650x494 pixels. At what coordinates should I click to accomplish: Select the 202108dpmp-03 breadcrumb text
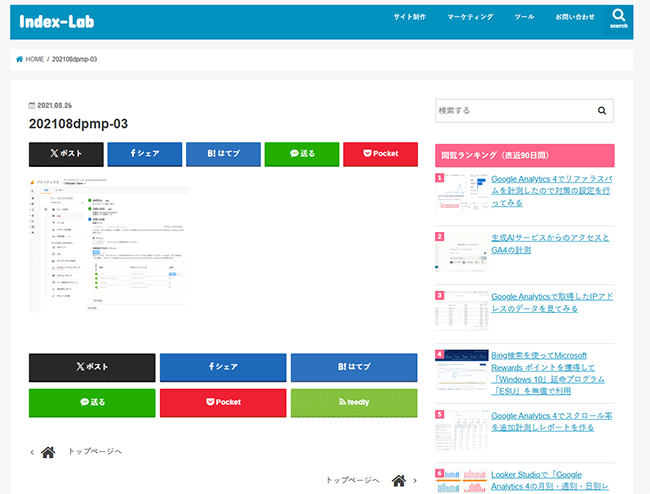coord(74,59)
